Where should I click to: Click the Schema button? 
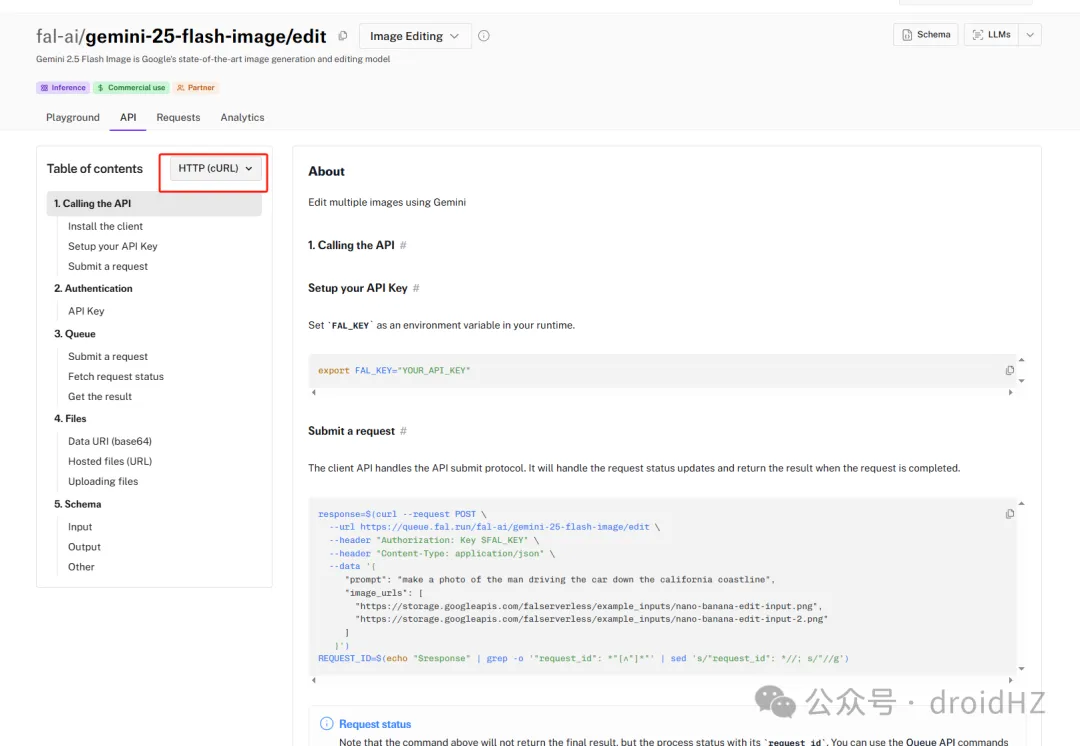(x=925, y=35)
